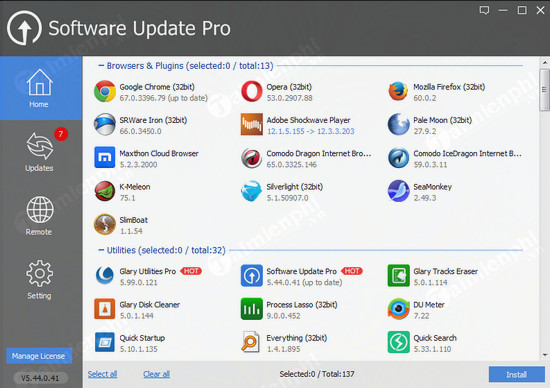Click the feedback icon in title bar
The width and height of the screenshot is (550, 388).
484,10
